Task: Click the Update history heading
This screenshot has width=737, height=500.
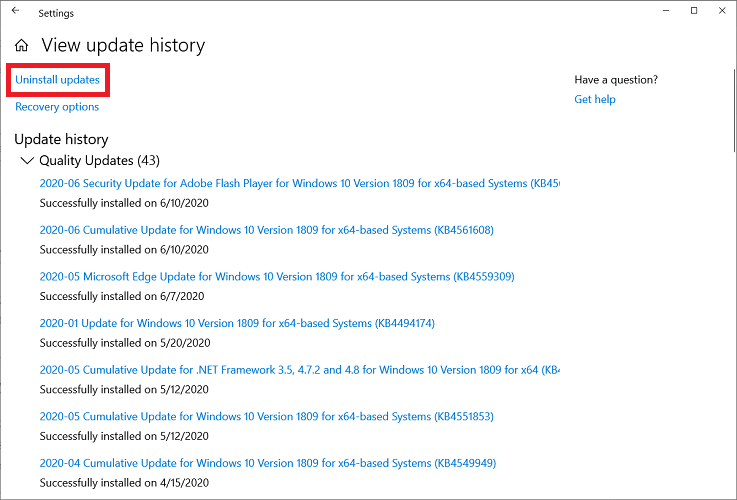Action: coord(61,139)
